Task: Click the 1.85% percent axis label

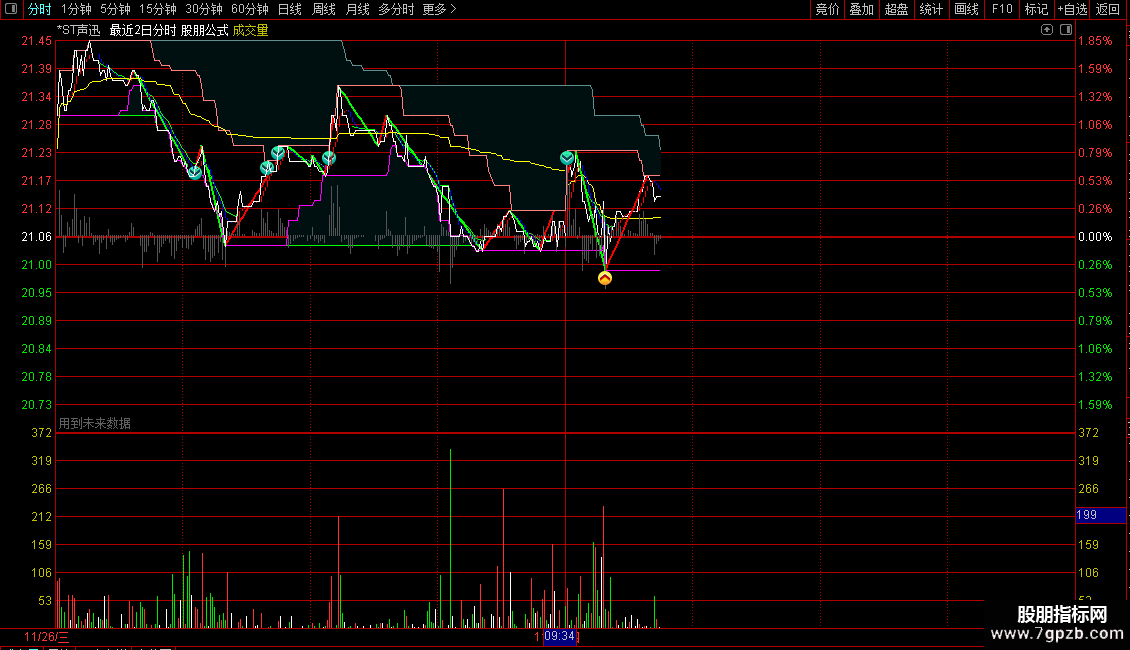Action: [x=1095, y=41]
